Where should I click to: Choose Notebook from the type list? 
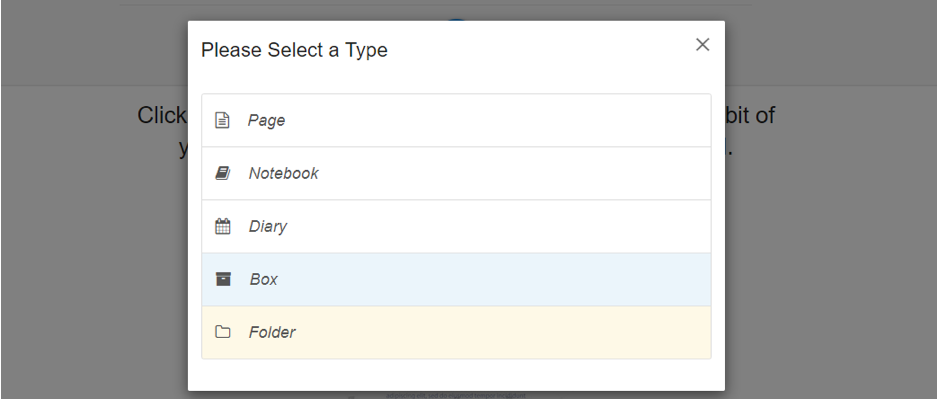[x=457, y=173]
